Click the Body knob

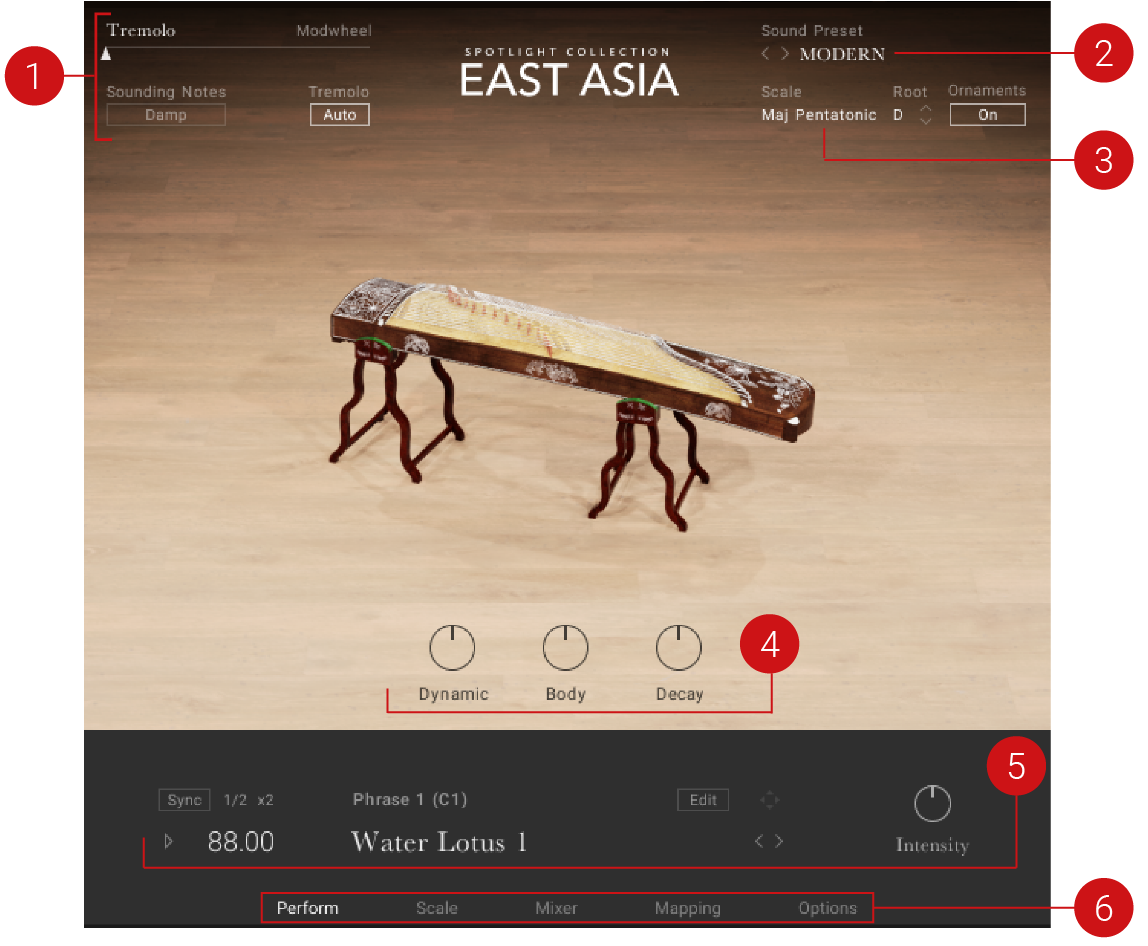[565, 649]
